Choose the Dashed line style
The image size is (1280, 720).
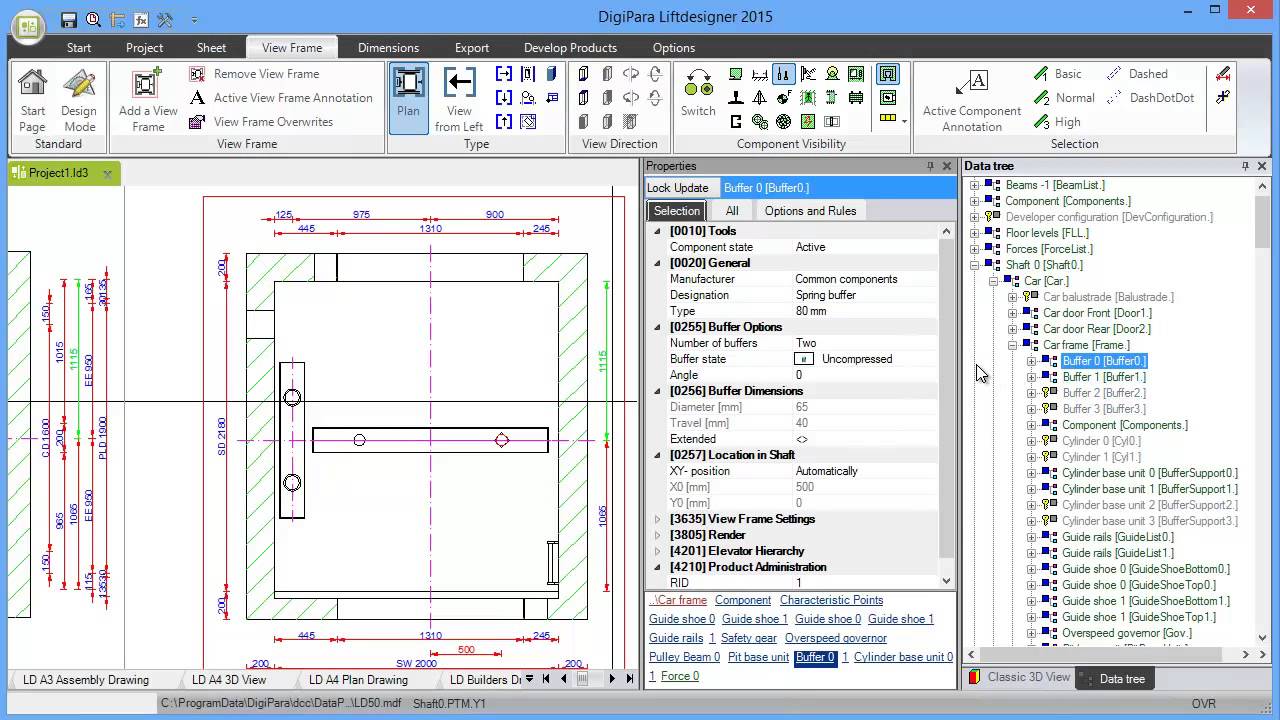(x=1136, y=74)
